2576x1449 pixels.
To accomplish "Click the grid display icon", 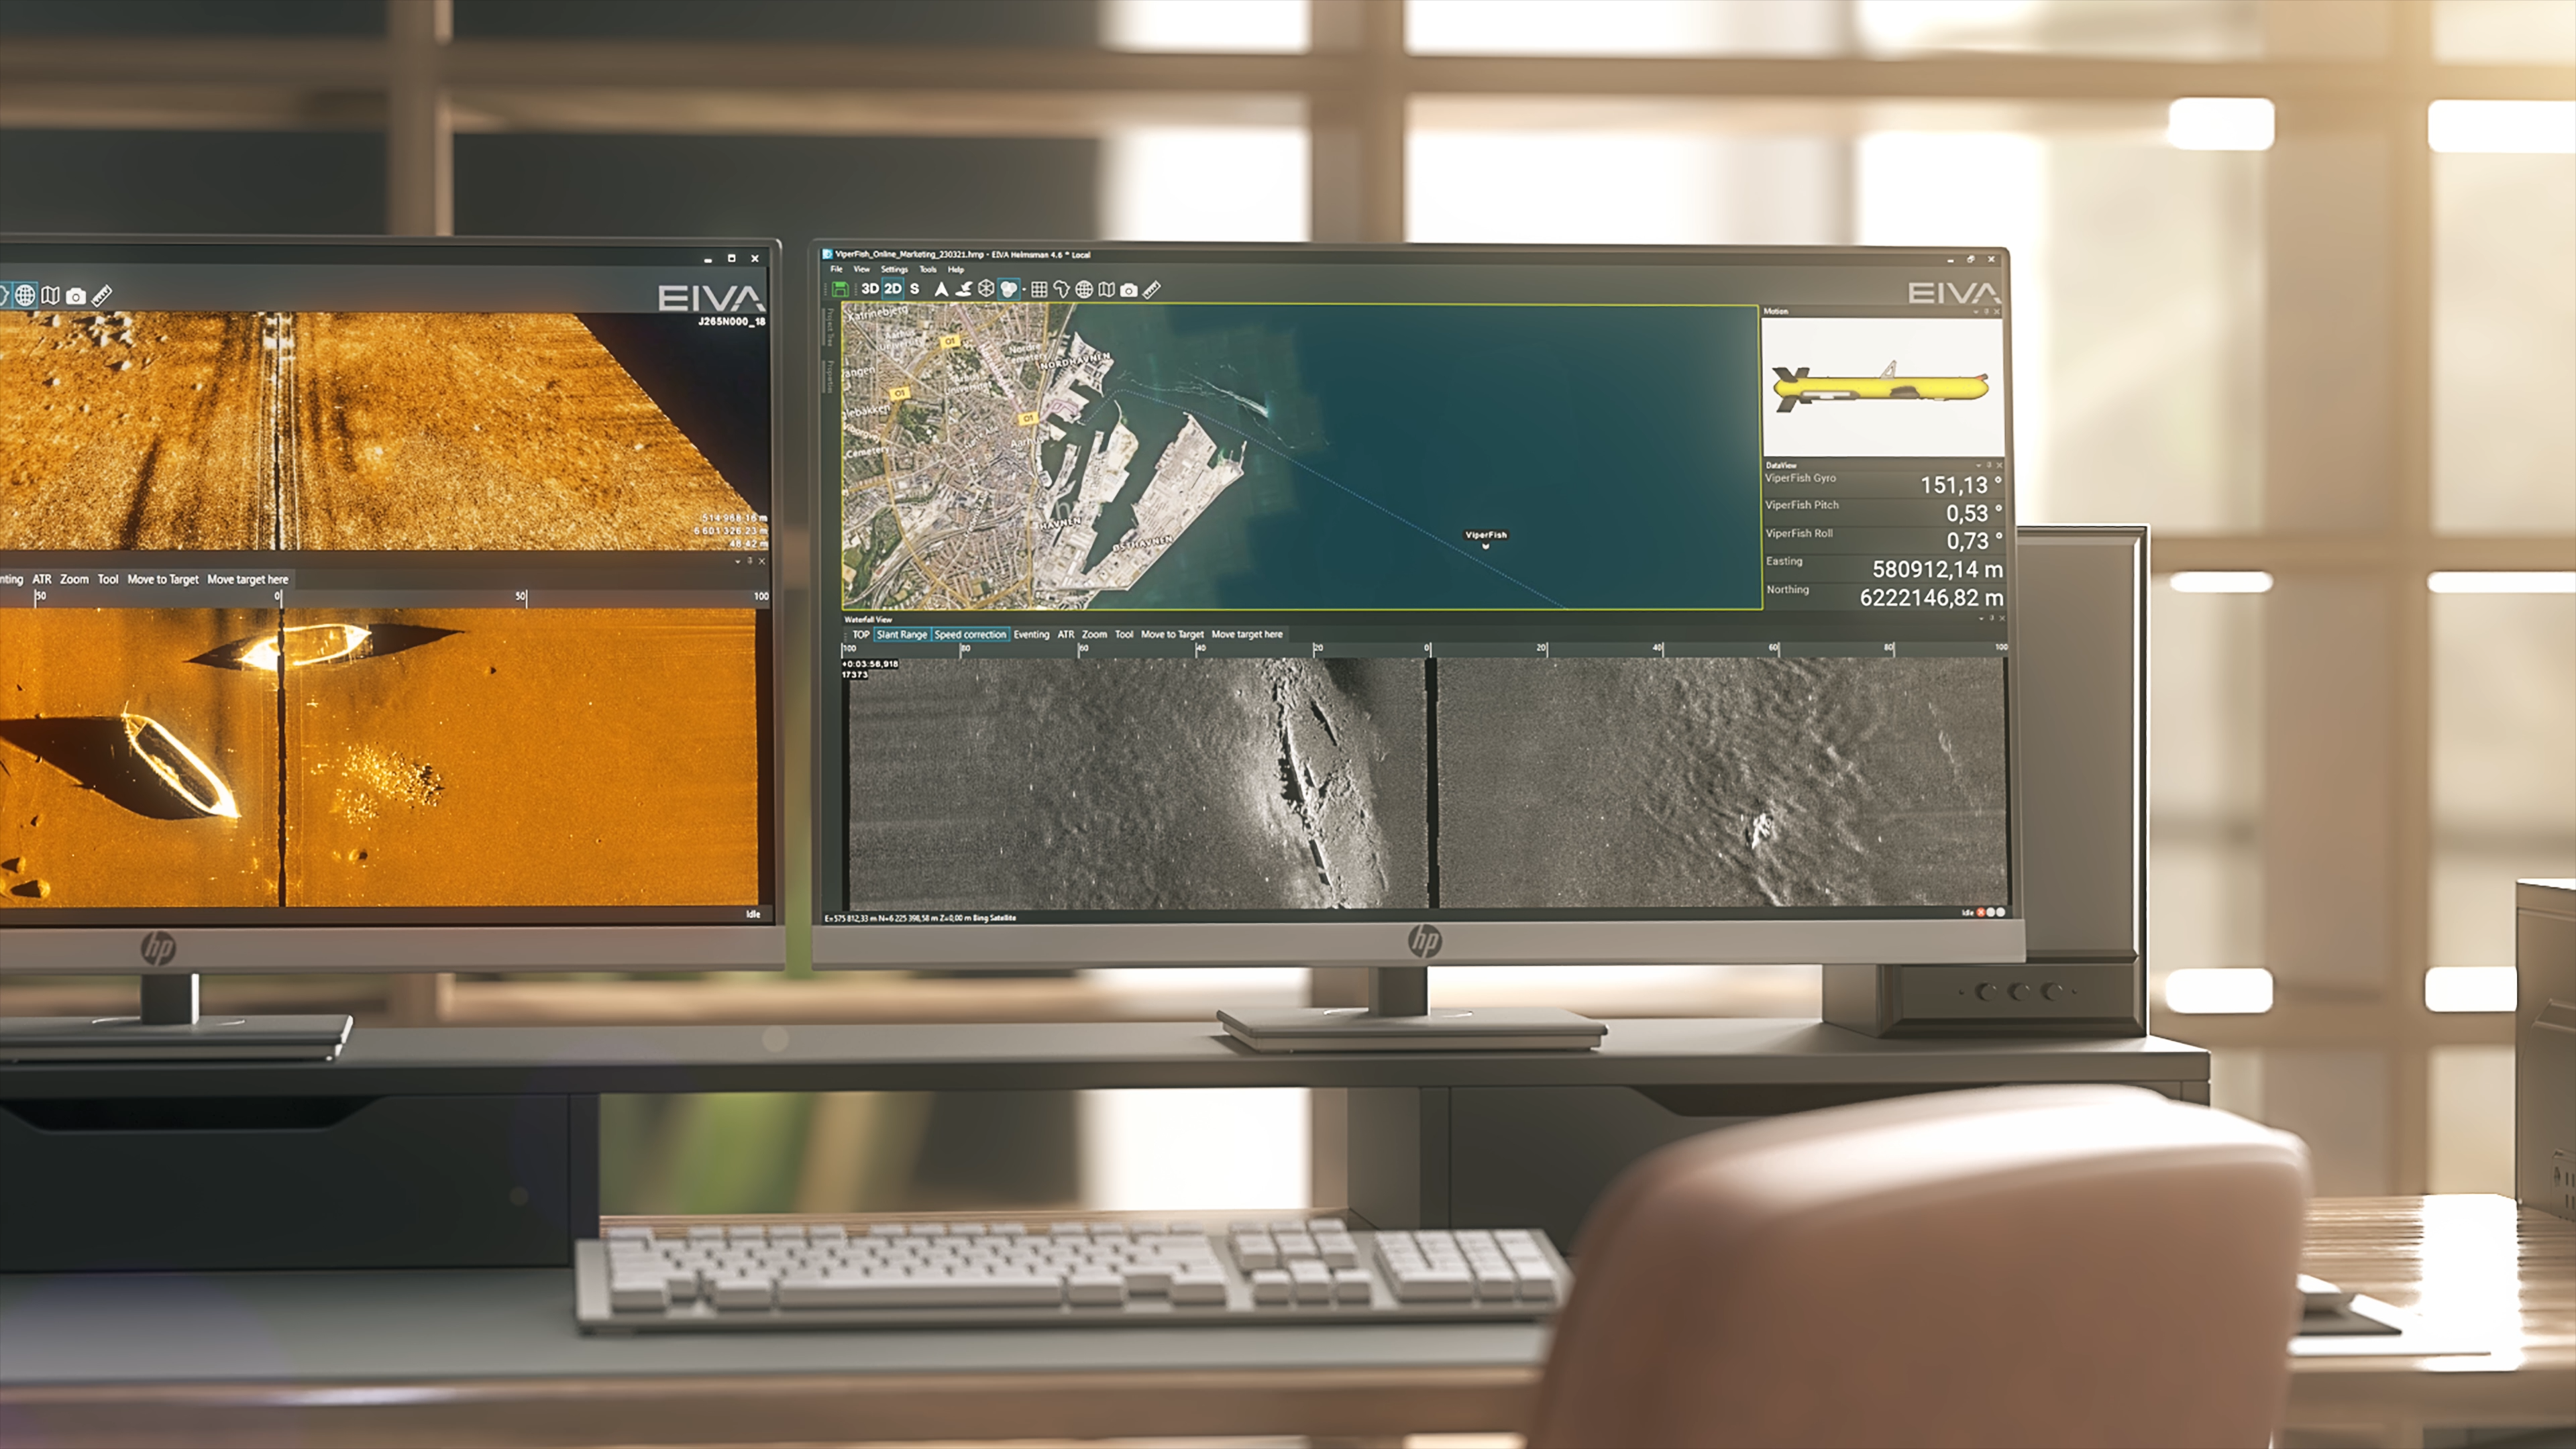I will 1039,290.
